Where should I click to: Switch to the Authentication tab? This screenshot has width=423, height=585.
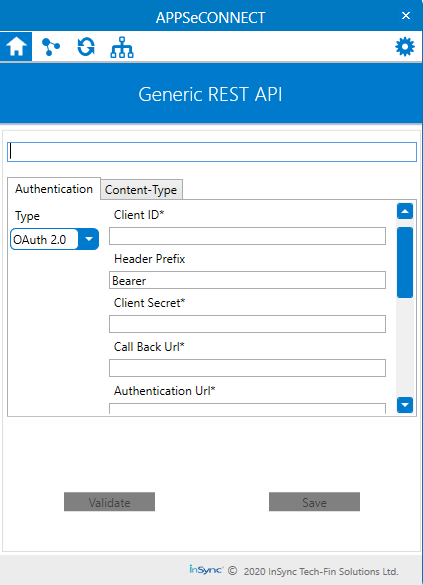coord(54,189)
